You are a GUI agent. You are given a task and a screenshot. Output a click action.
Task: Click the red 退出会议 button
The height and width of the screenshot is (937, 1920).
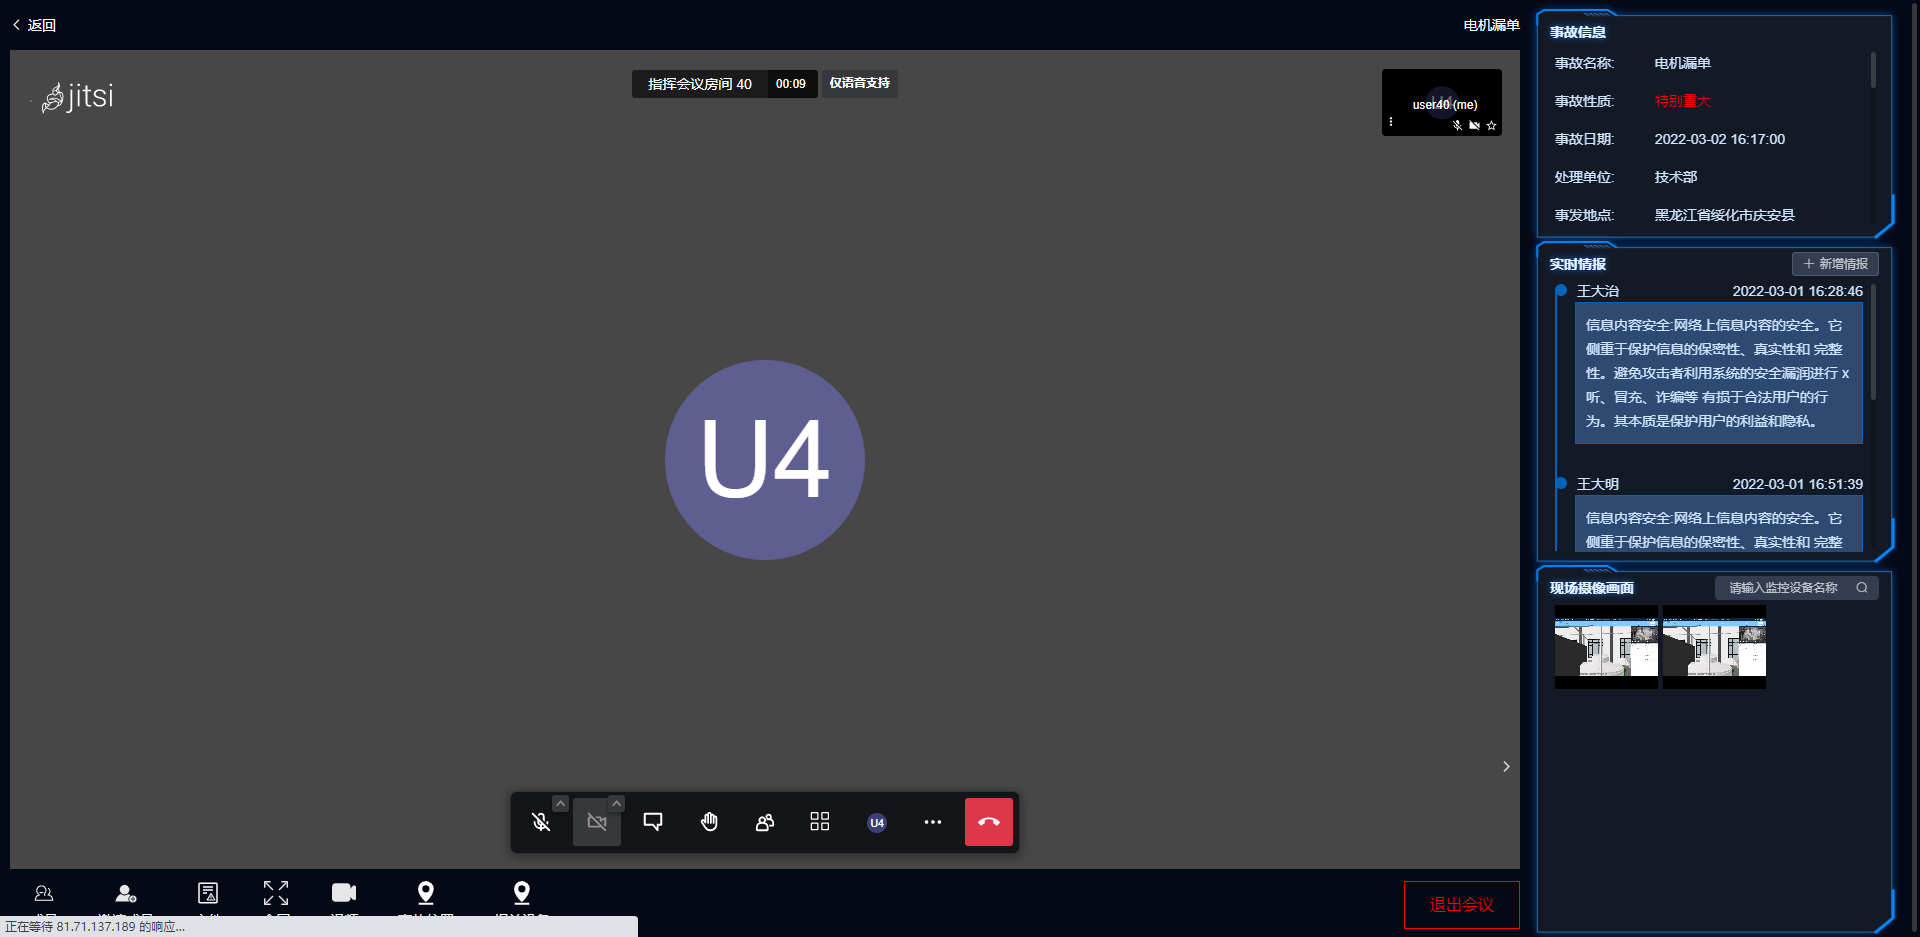point(1461,905)
